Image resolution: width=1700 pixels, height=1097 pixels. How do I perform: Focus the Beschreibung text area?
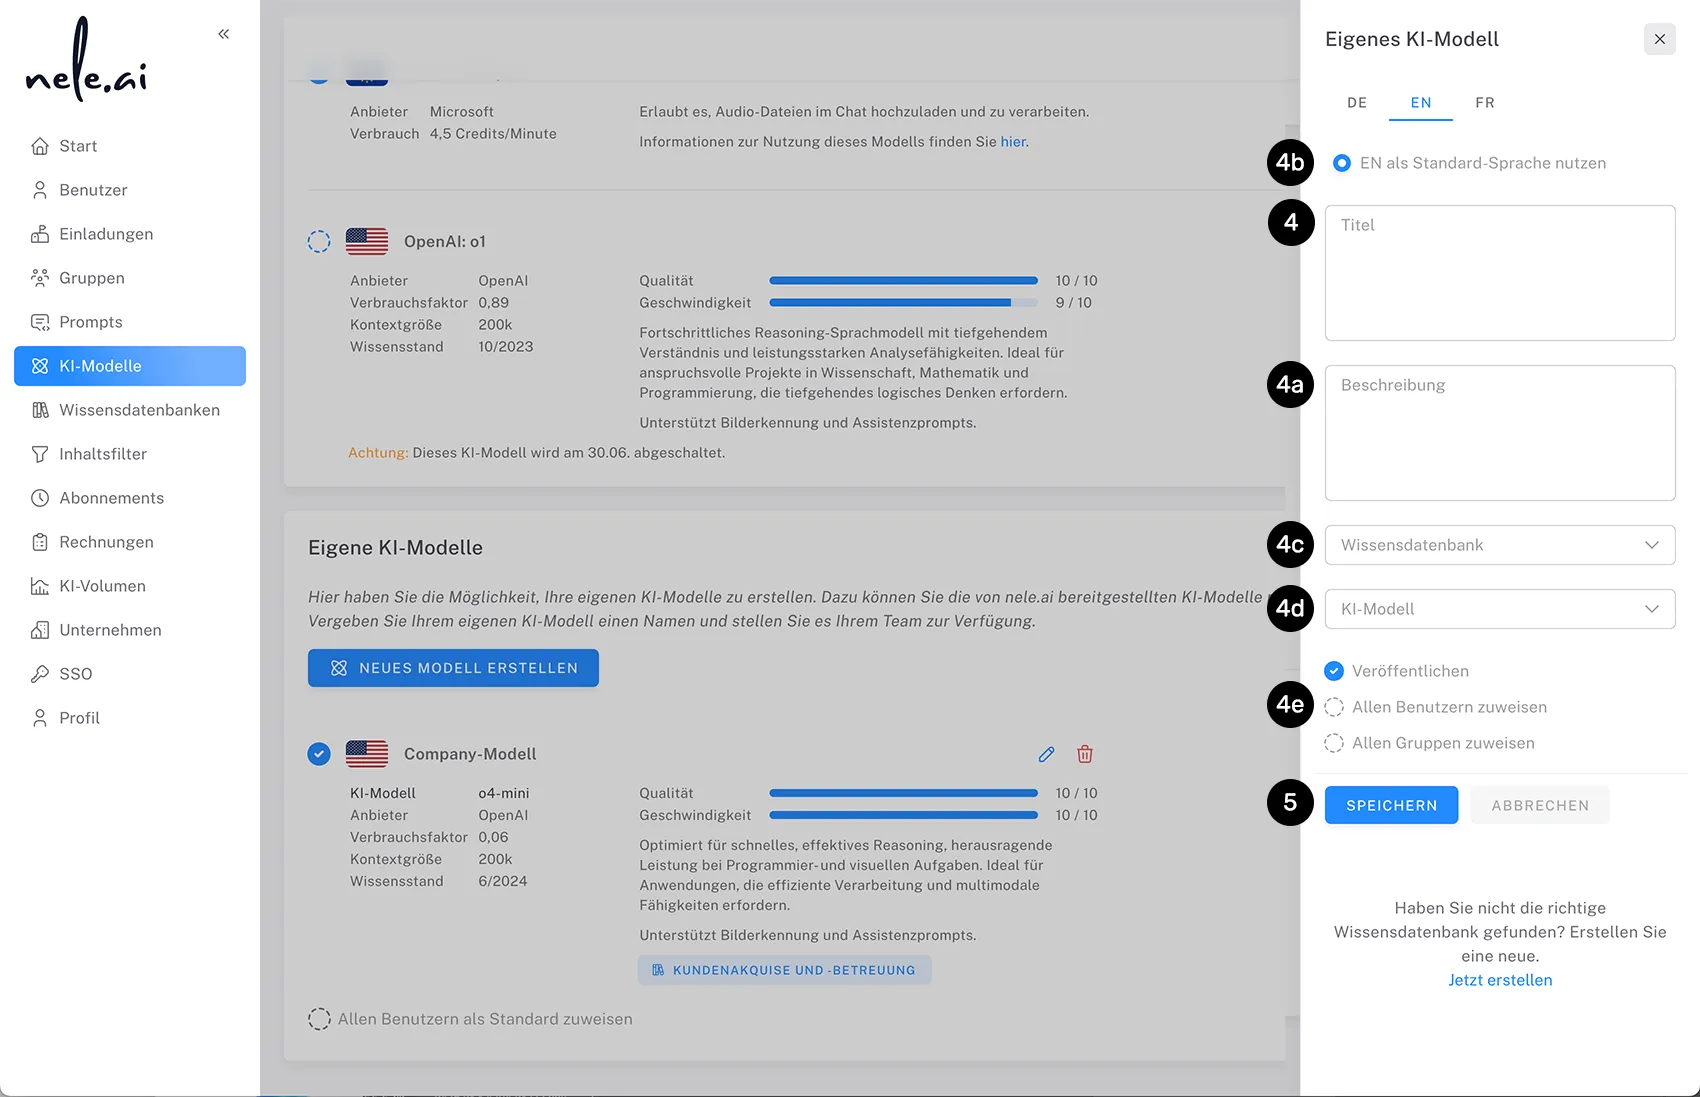point(1500,433)
